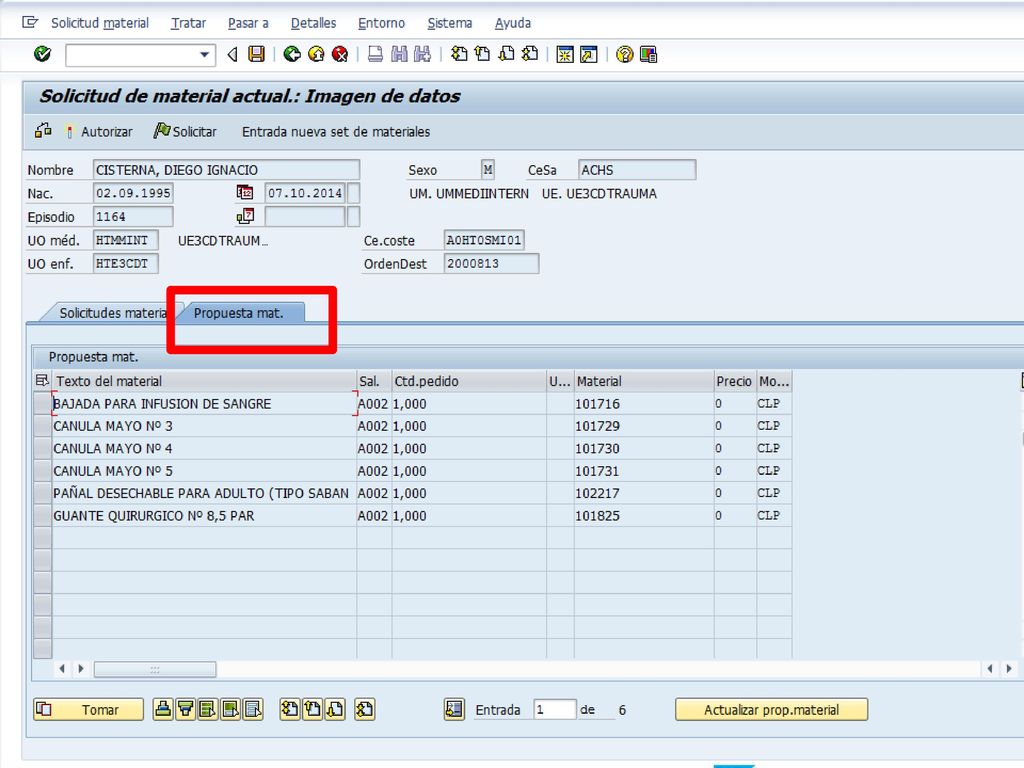Click the Tomar button
The image size is (1024, 768).
pyautogui.click(x=88, y=709)
